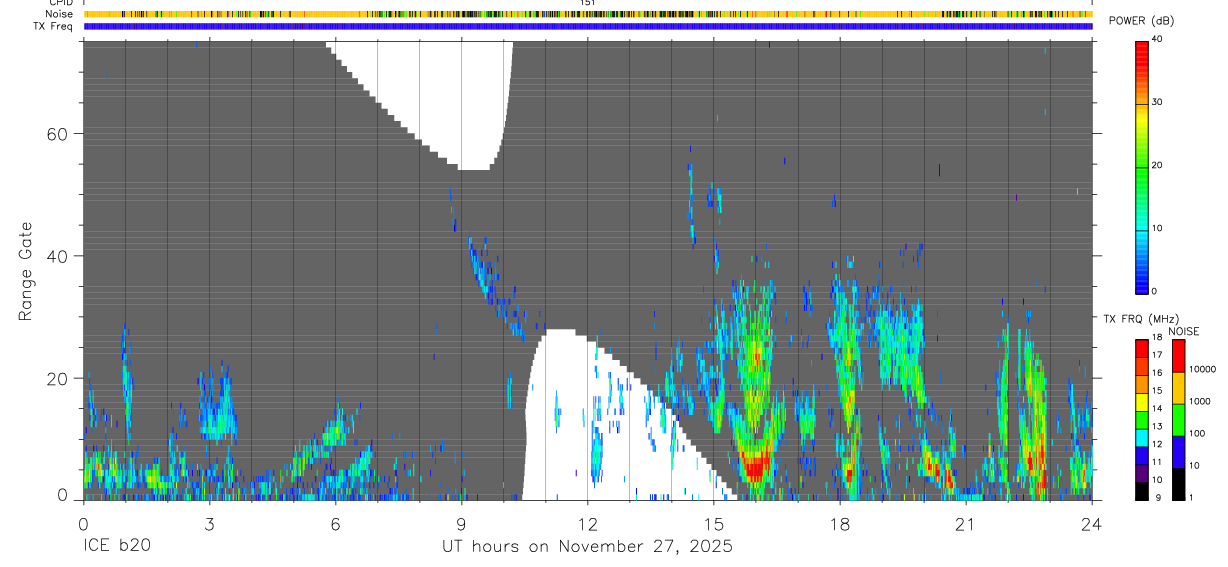Click the blue 11–12 MHz TX FRQ swatch

click(x=1141, y=455)
